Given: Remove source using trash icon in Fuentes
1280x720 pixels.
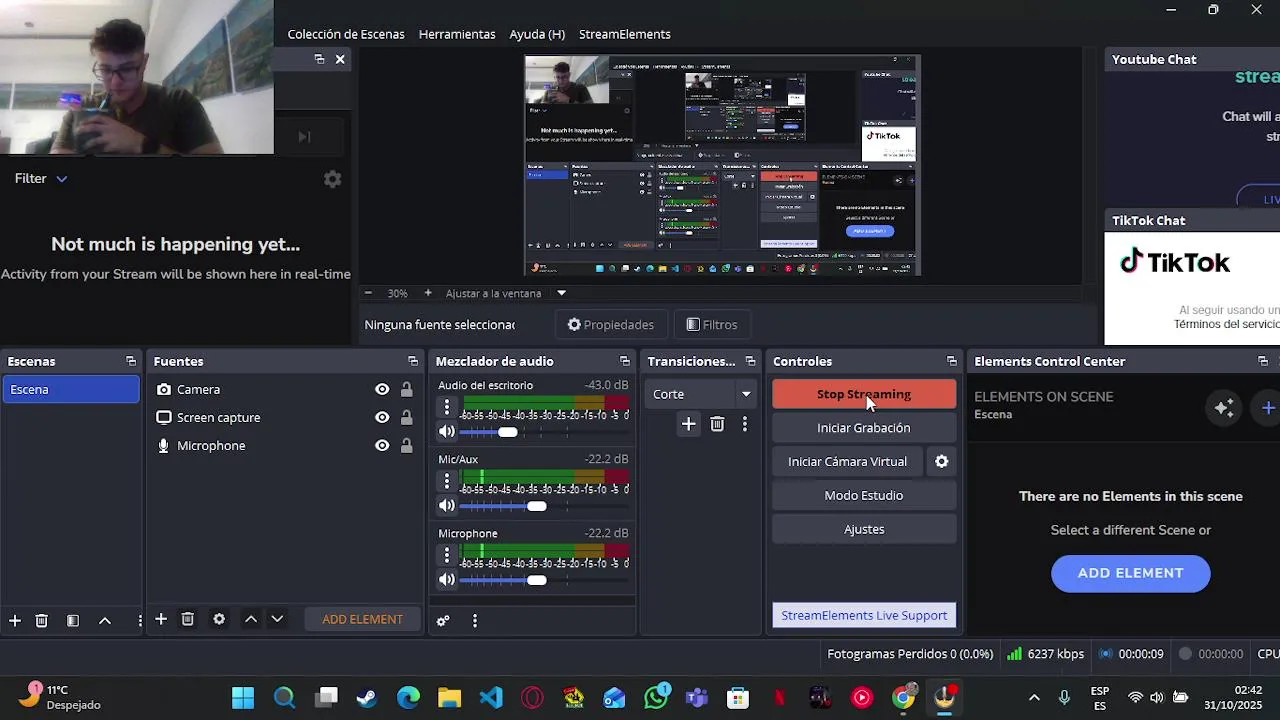Looking at the screenshot, I should point(187,620).
